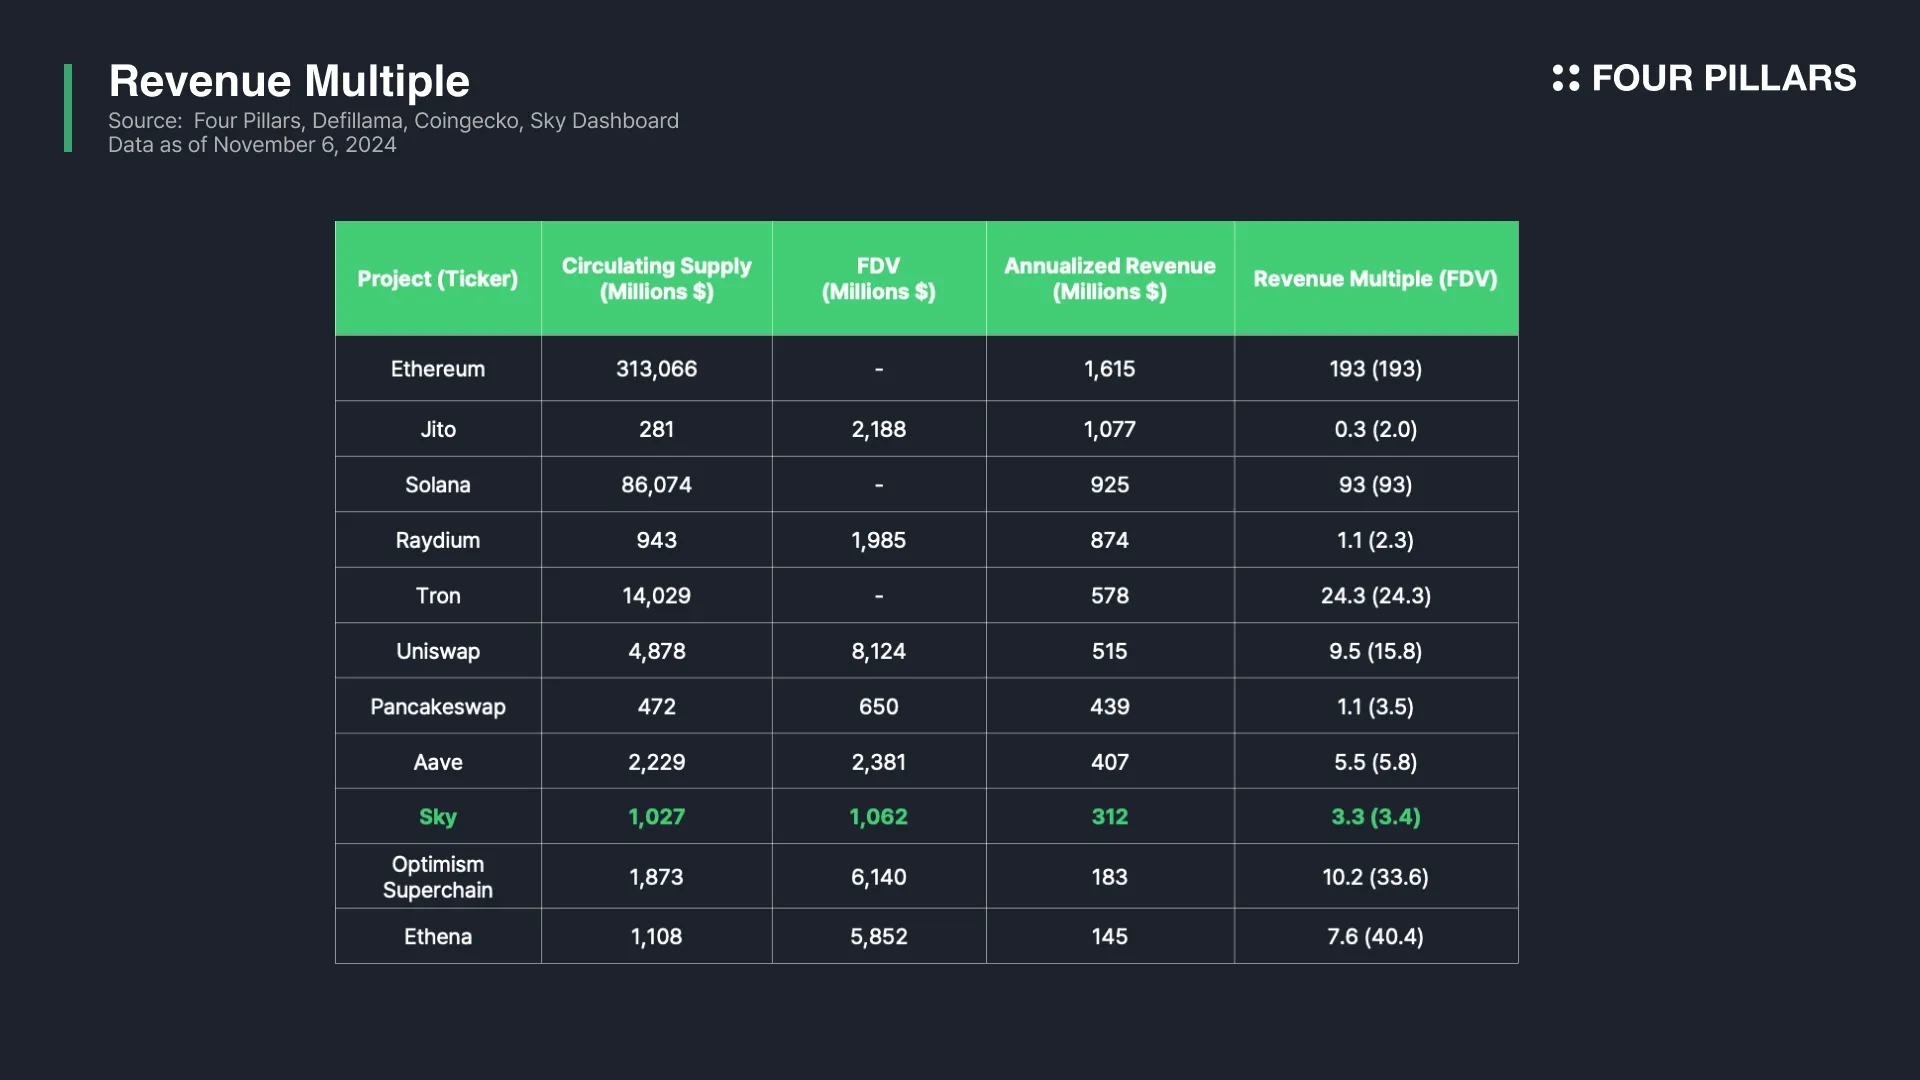Image resolution: width=1920 pixels, height=1080 pixels.
Task: Click the '4,878' circulating supply cell
Action: 657,651
